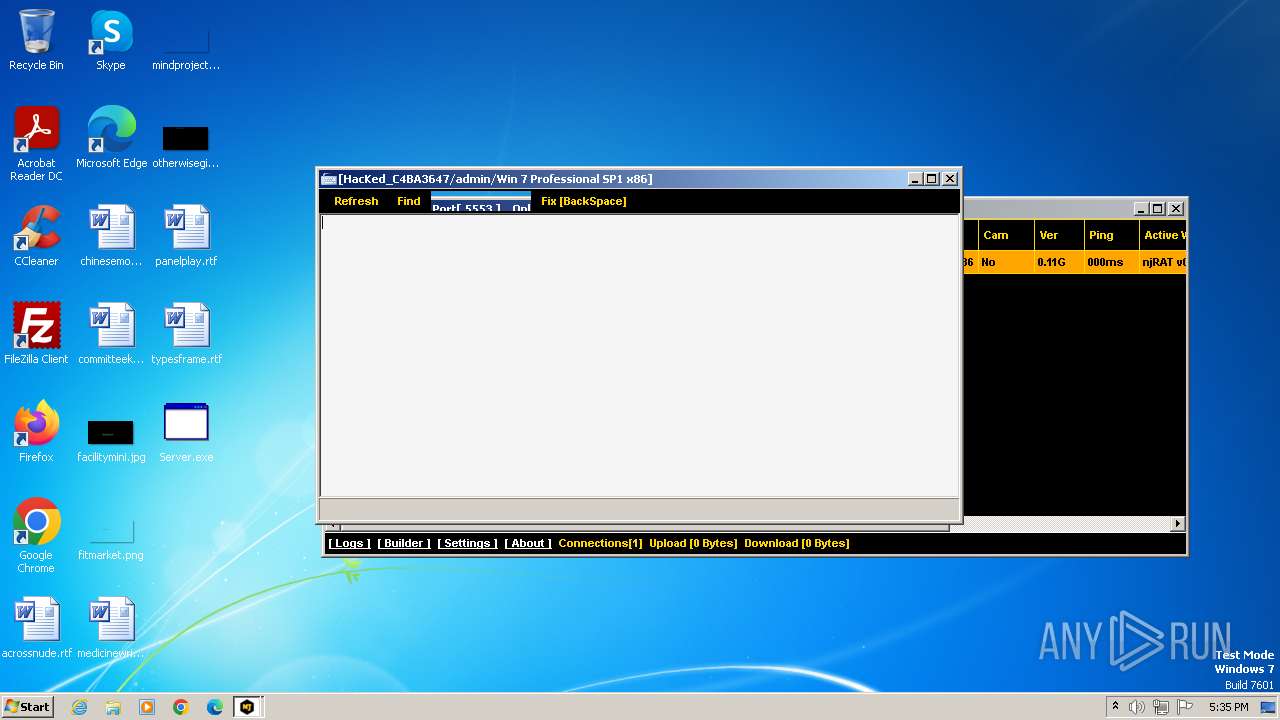Image resolution: width=1280 pixels, height=720 pixels.
Task: Open the [ Logs ] link
Action: point(350,543)
